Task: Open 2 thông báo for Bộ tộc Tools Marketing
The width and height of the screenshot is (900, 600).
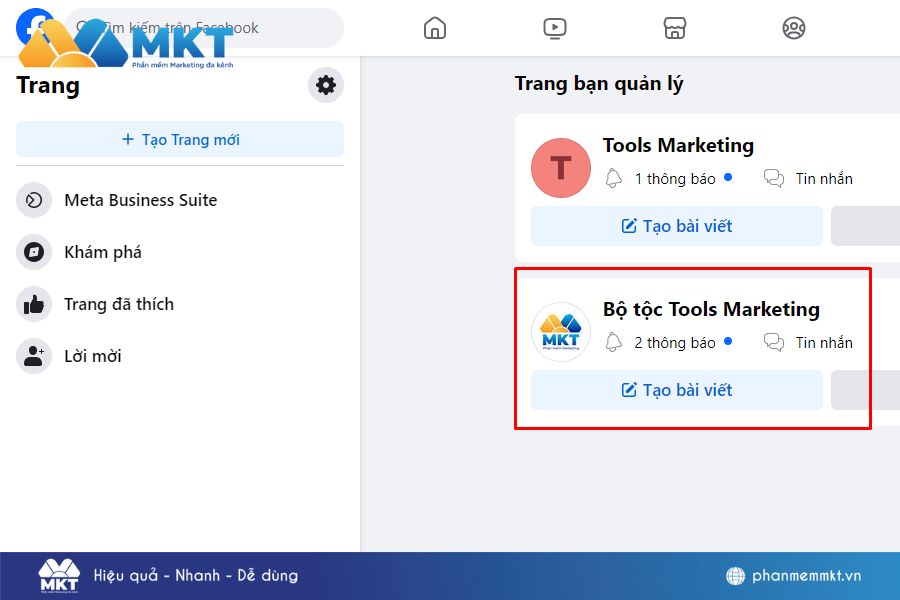Action: click(x=675, y=343)
